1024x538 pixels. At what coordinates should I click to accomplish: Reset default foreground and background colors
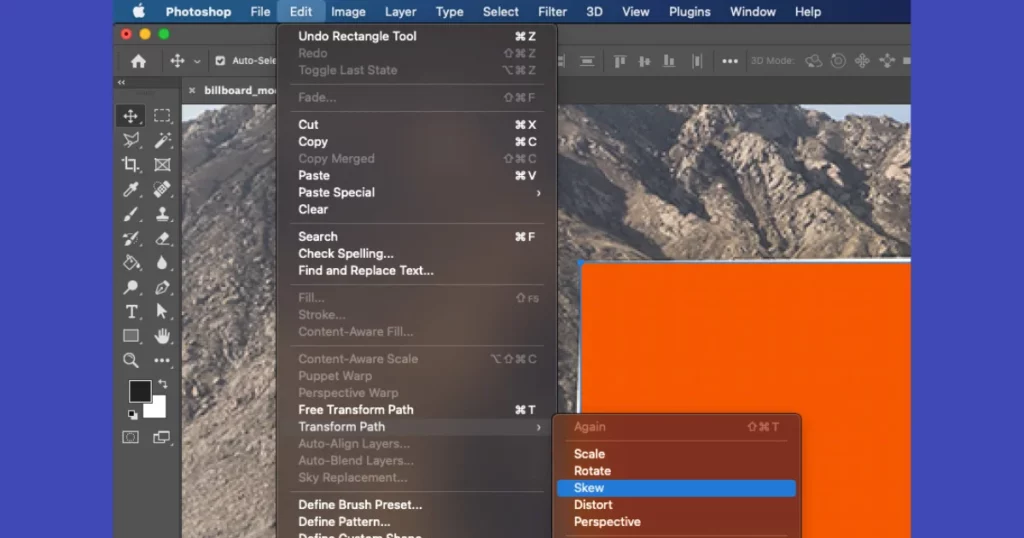(133, 415)
